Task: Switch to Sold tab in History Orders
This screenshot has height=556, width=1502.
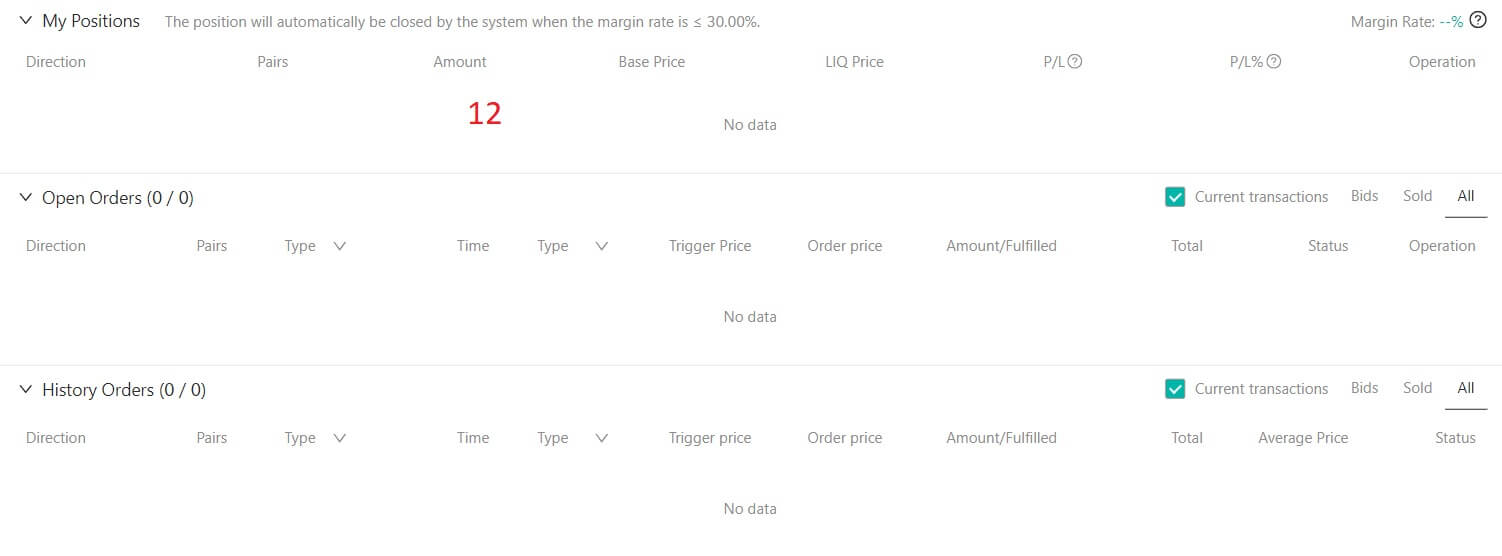Action: [x=1417, y=388]
